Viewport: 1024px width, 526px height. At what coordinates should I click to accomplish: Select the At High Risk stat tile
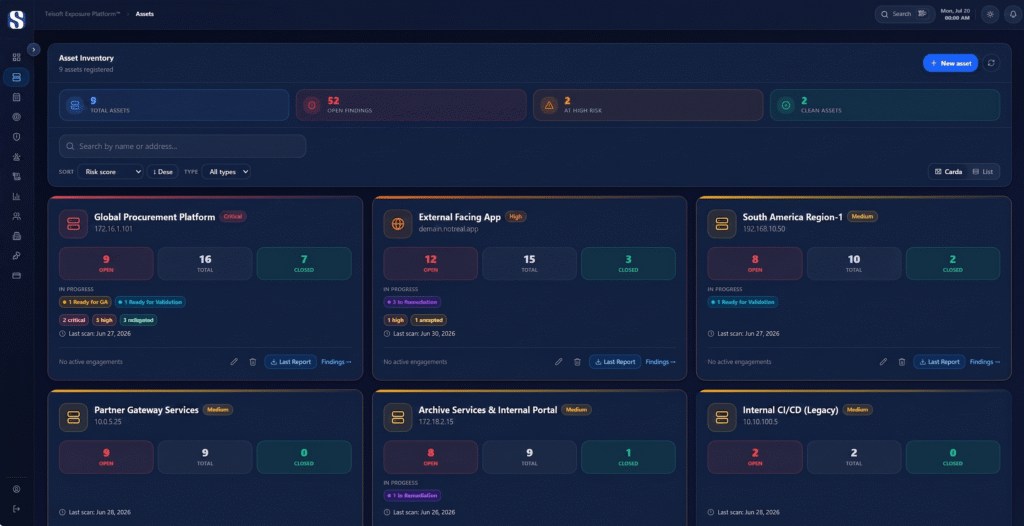648,105
